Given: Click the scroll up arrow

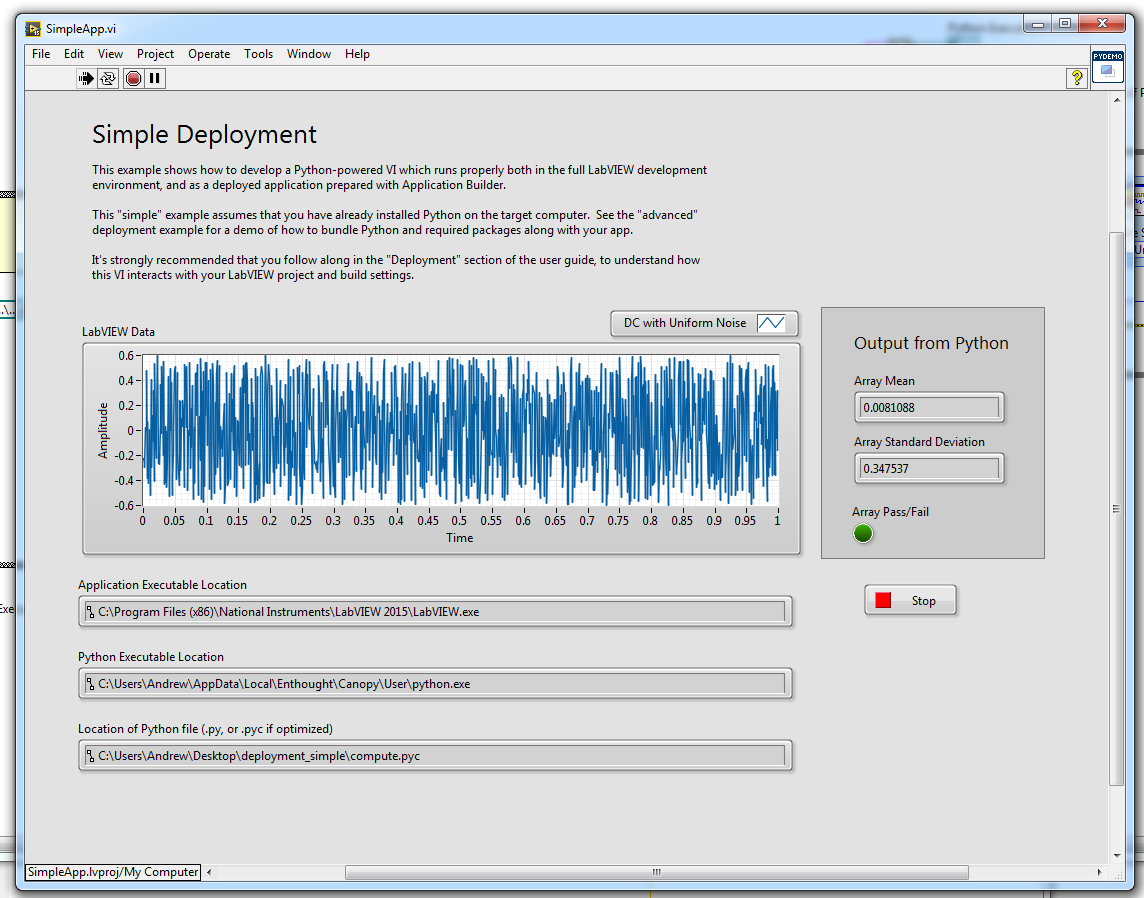Looking at the screenshot, I should click(1117, 100).
